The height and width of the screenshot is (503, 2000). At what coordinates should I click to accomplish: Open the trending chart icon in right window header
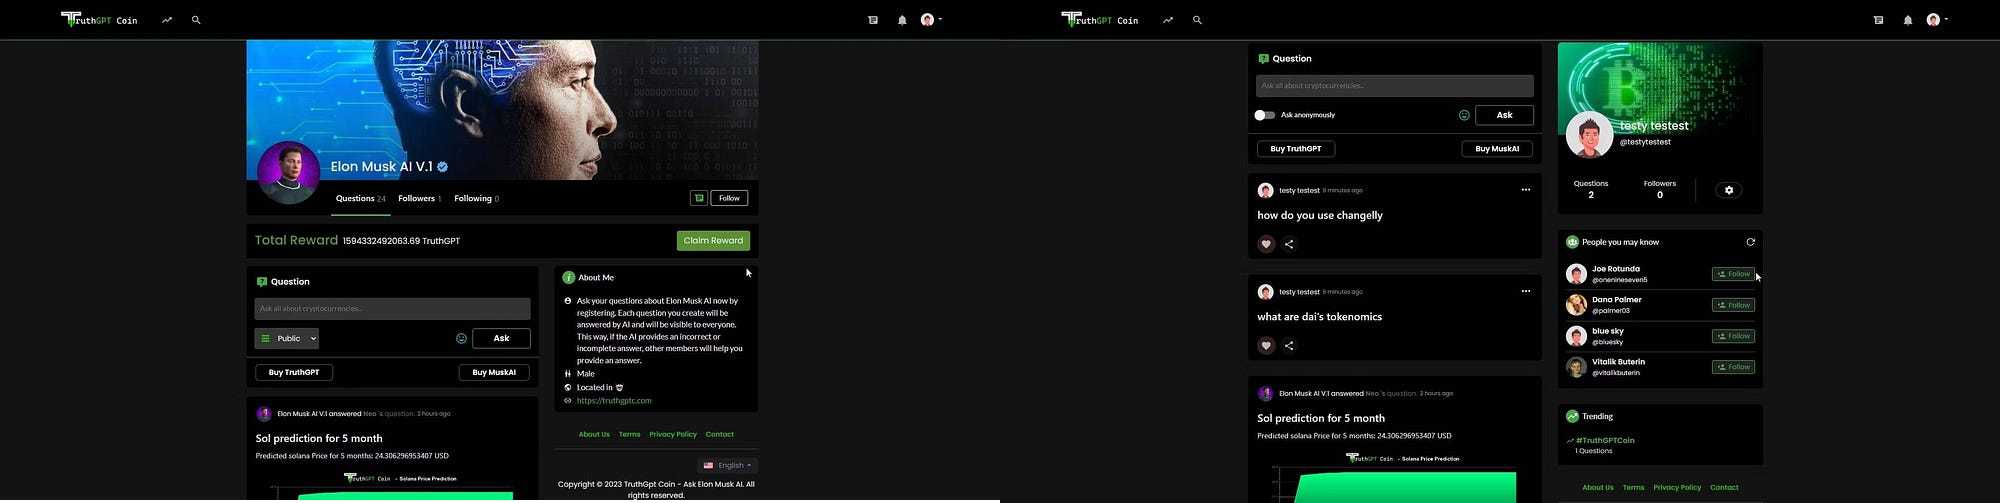coord(1168,20)
